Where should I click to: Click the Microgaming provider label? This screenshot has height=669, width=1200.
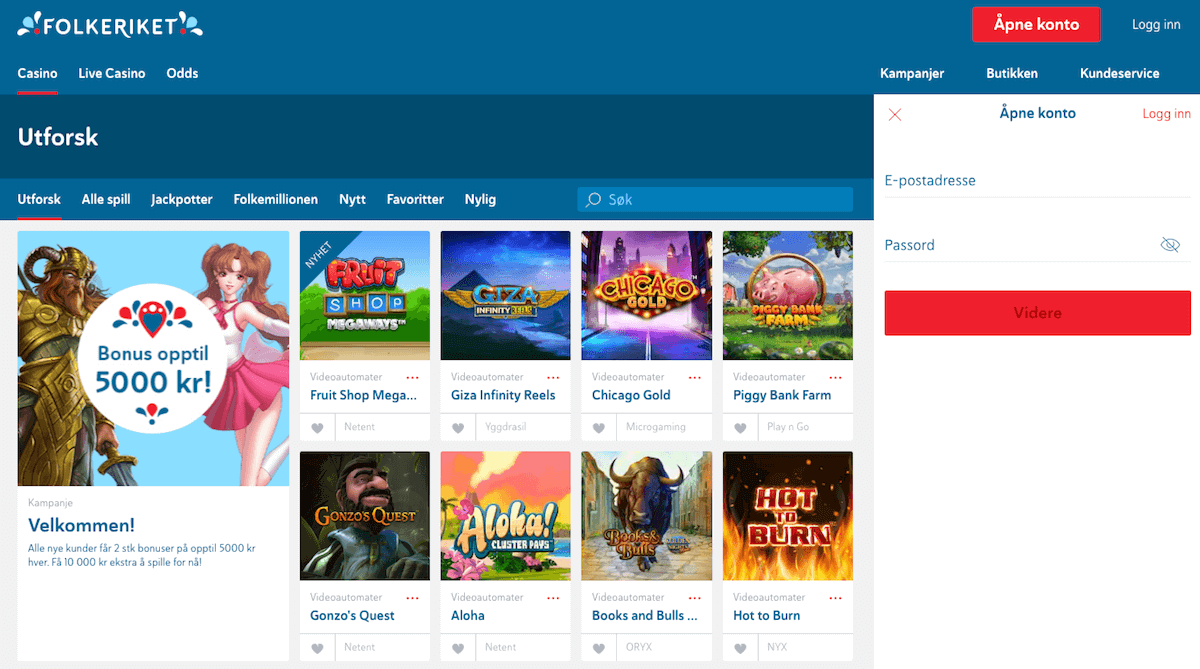click(x=656, y=427)
